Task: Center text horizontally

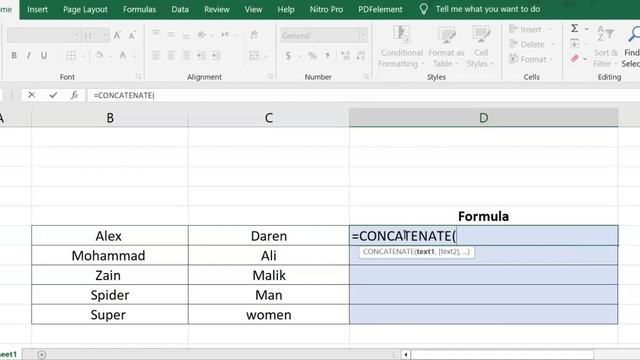Action: tap(171, 55)
